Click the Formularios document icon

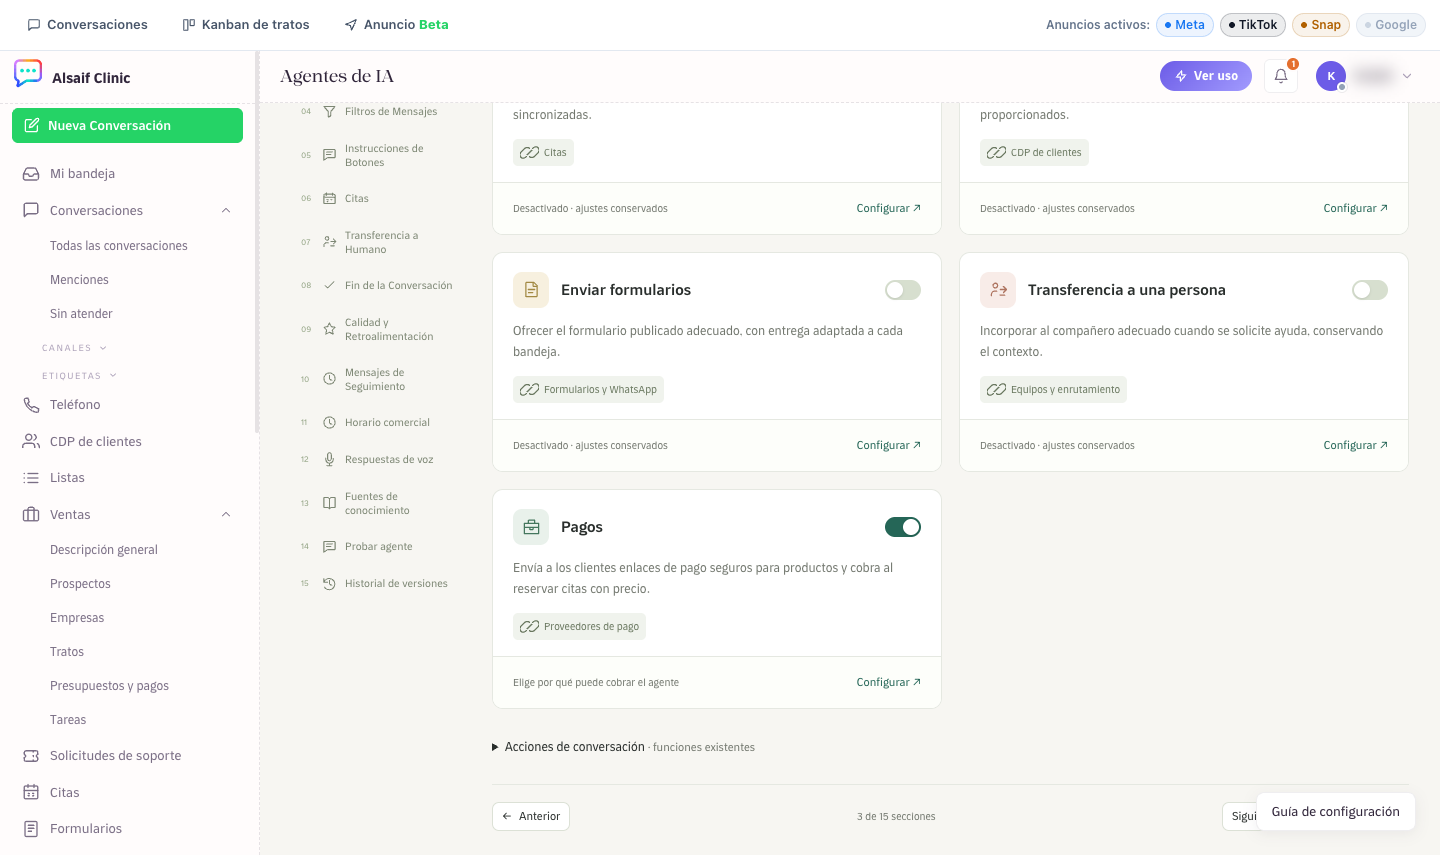31,829
